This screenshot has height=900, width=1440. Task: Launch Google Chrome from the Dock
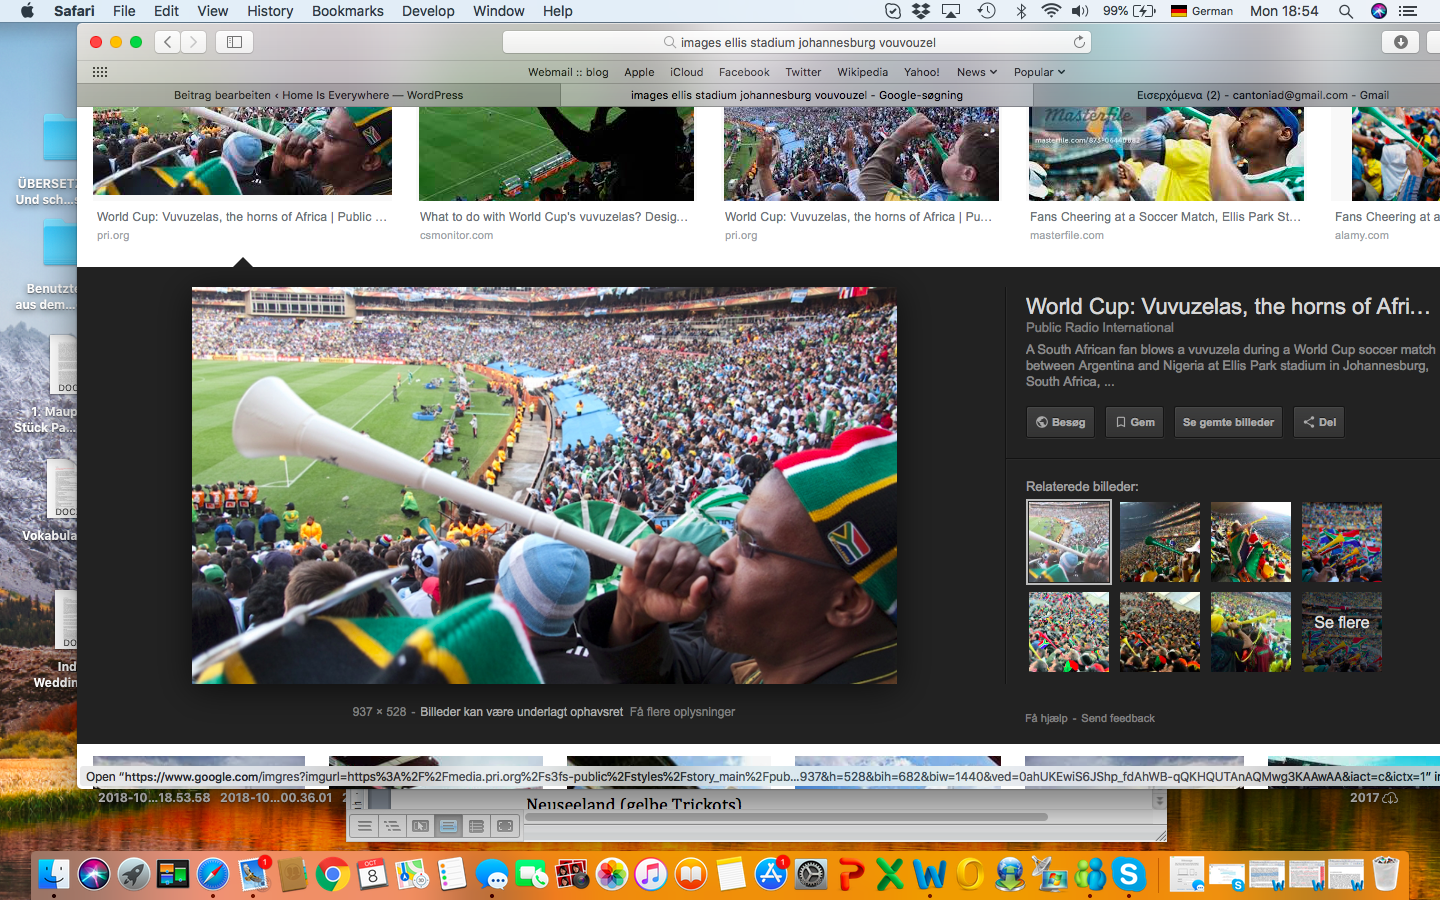coord(333,875)
